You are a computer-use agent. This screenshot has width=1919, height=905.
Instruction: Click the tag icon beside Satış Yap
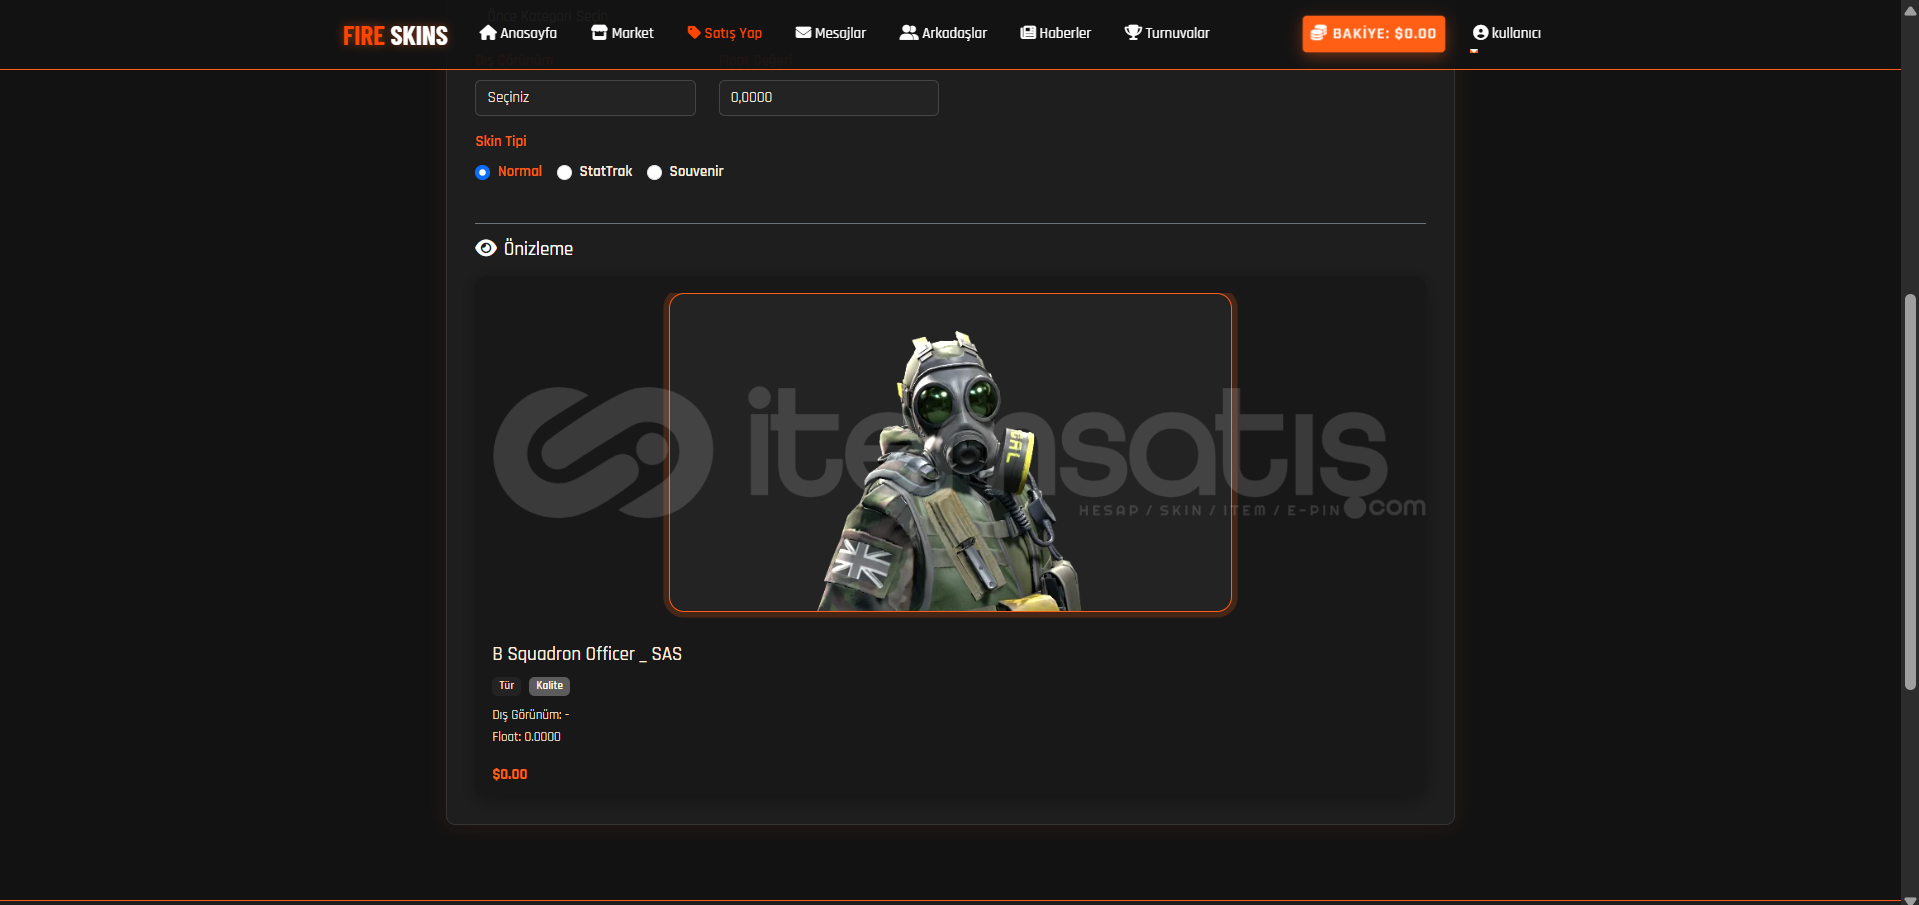(x=693, y=33)
